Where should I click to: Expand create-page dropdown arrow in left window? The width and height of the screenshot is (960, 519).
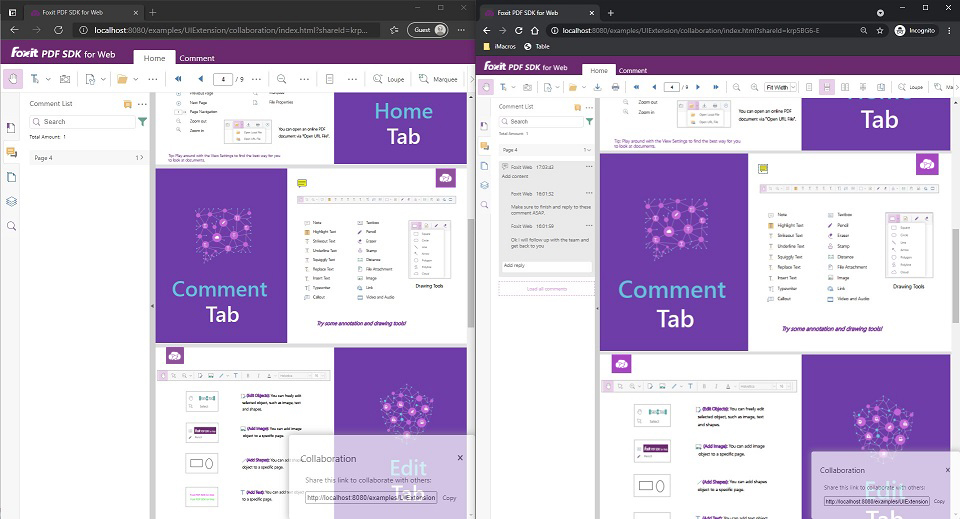[103, 79]
